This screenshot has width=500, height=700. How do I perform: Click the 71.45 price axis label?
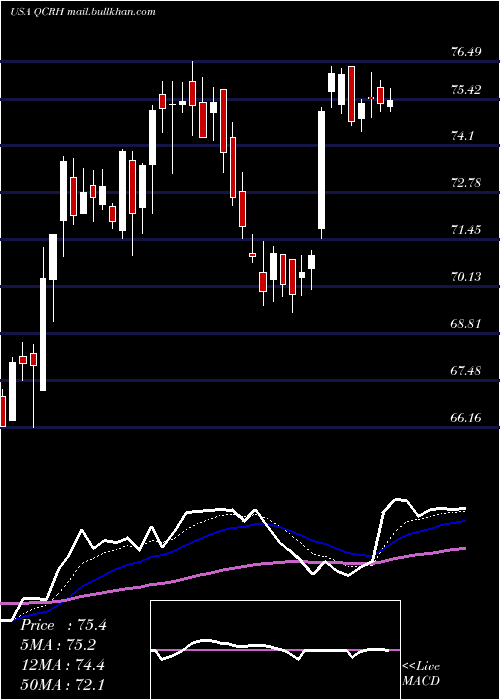tap(466, 230)
